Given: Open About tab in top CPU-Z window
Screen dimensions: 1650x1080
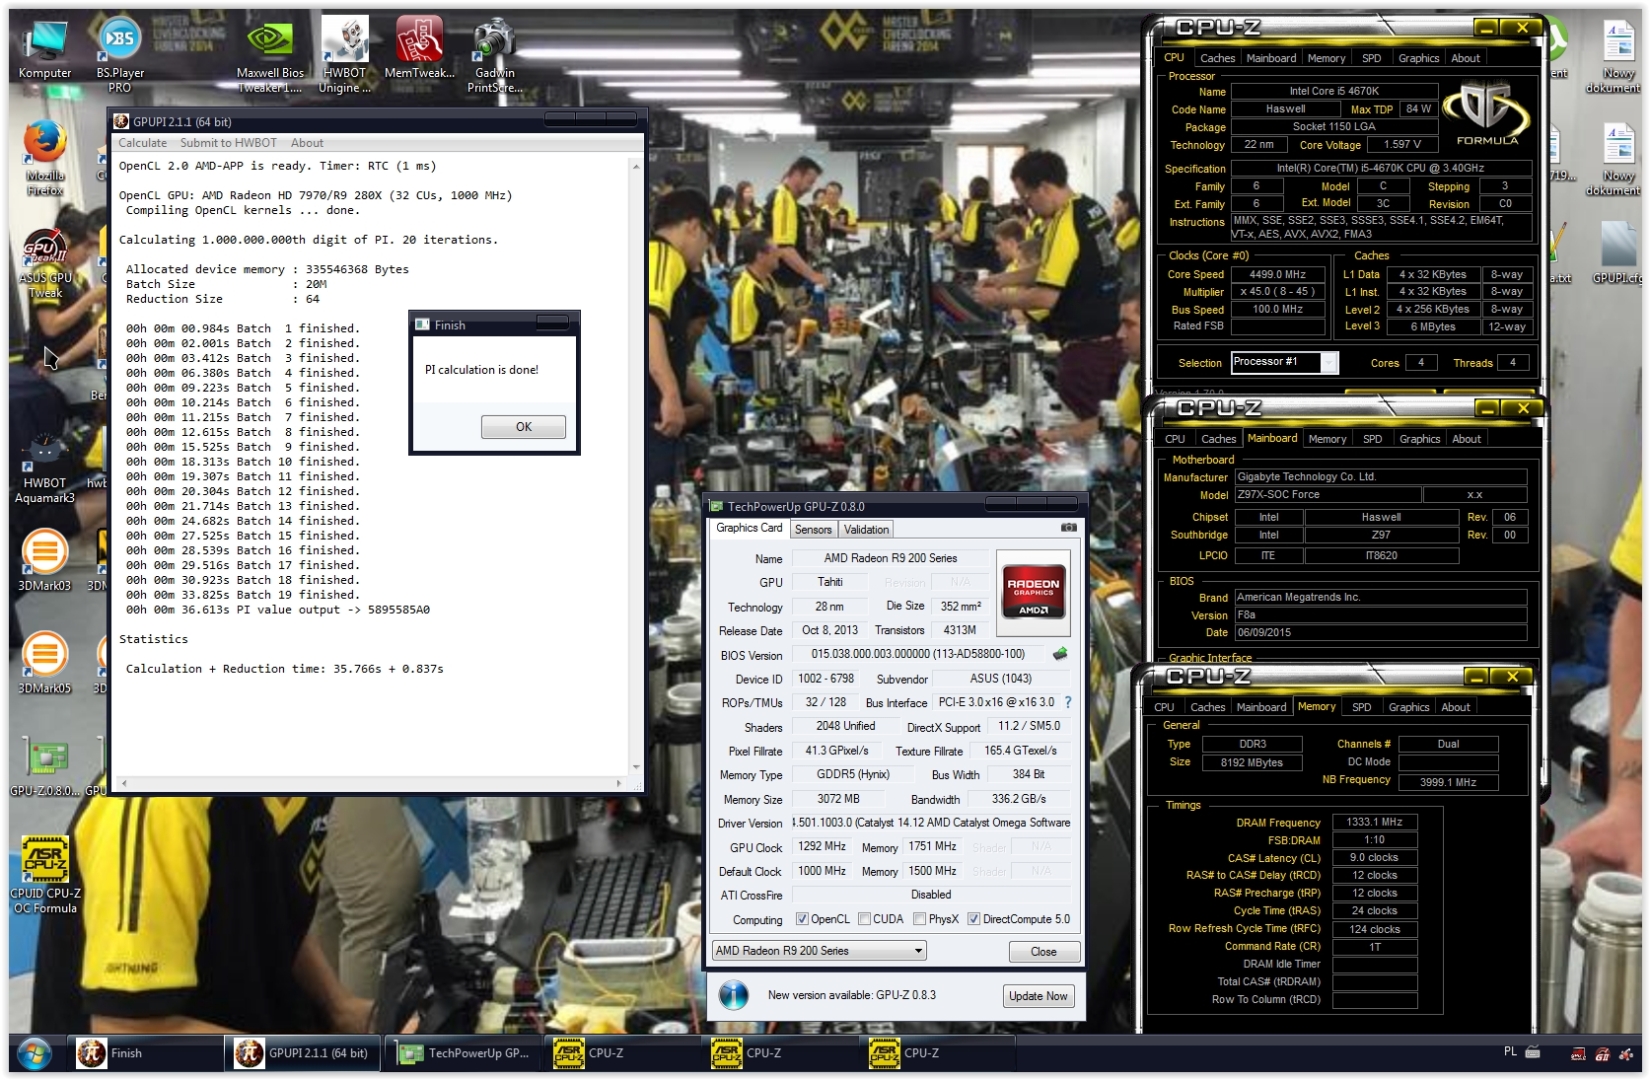Looking at the screenshot, I should pos(1465,58).
